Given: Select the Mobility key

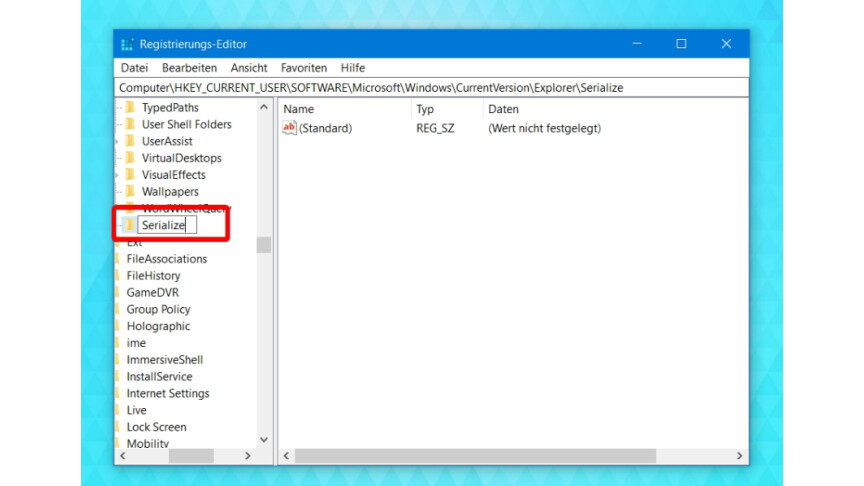Looking at the screenshot, I should coord(148,443).
